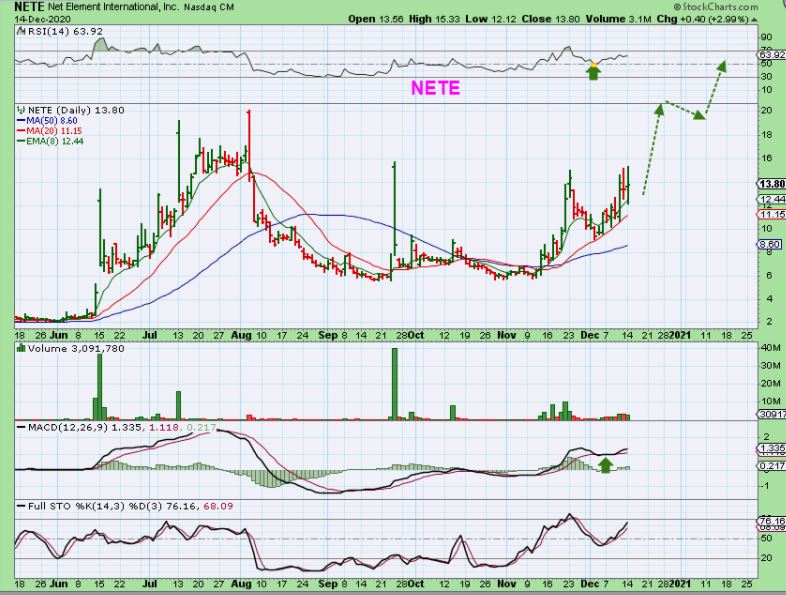This screenshot has width=786, height=595.
Task: Click the RSI(14) 63.92 indicator label
Action: click(65, 31)
